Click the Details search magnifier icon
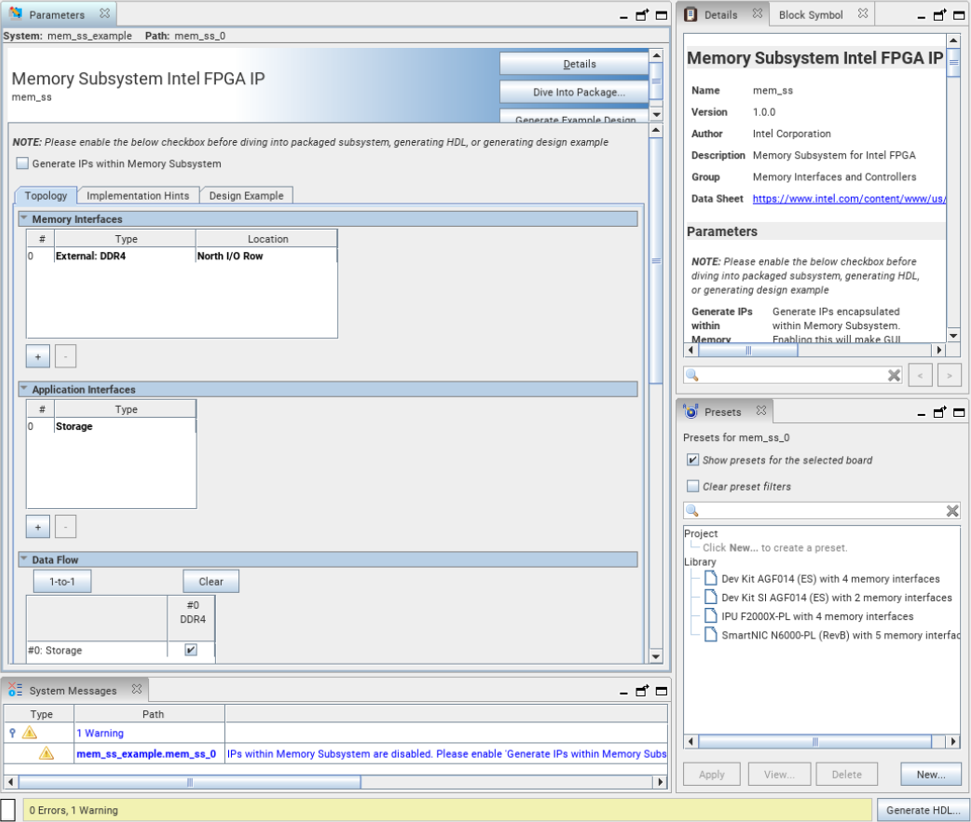The height and width of the screenshot is (822, 971). (x=692, y=375)
